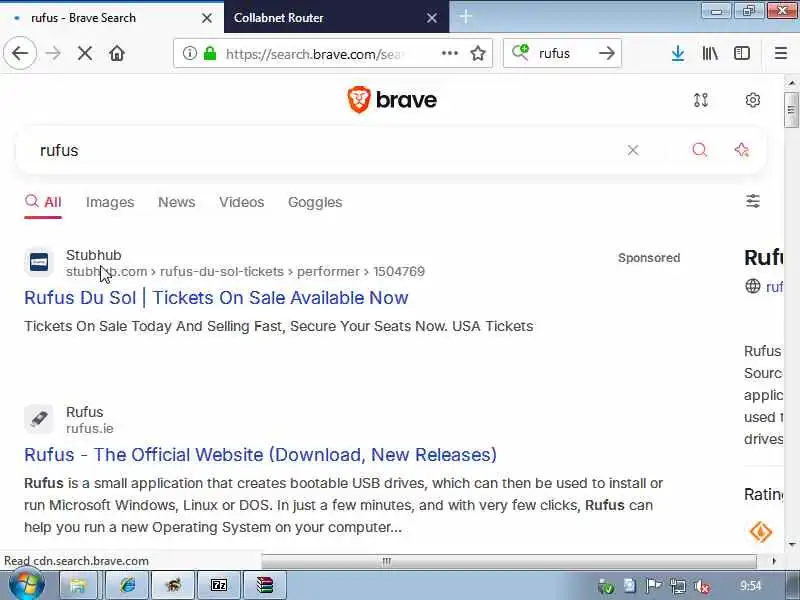This screenshot has height=600, width=800.
Task: Stop loading the page
Action: [85, 53]
